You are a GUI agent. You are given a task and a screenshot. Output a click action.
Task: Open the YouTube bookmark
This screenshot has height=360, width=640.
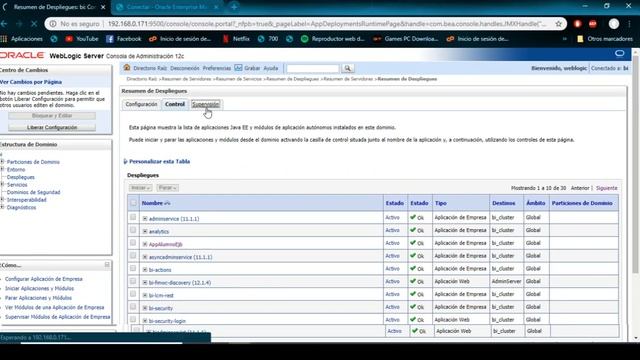pos(82,39)
